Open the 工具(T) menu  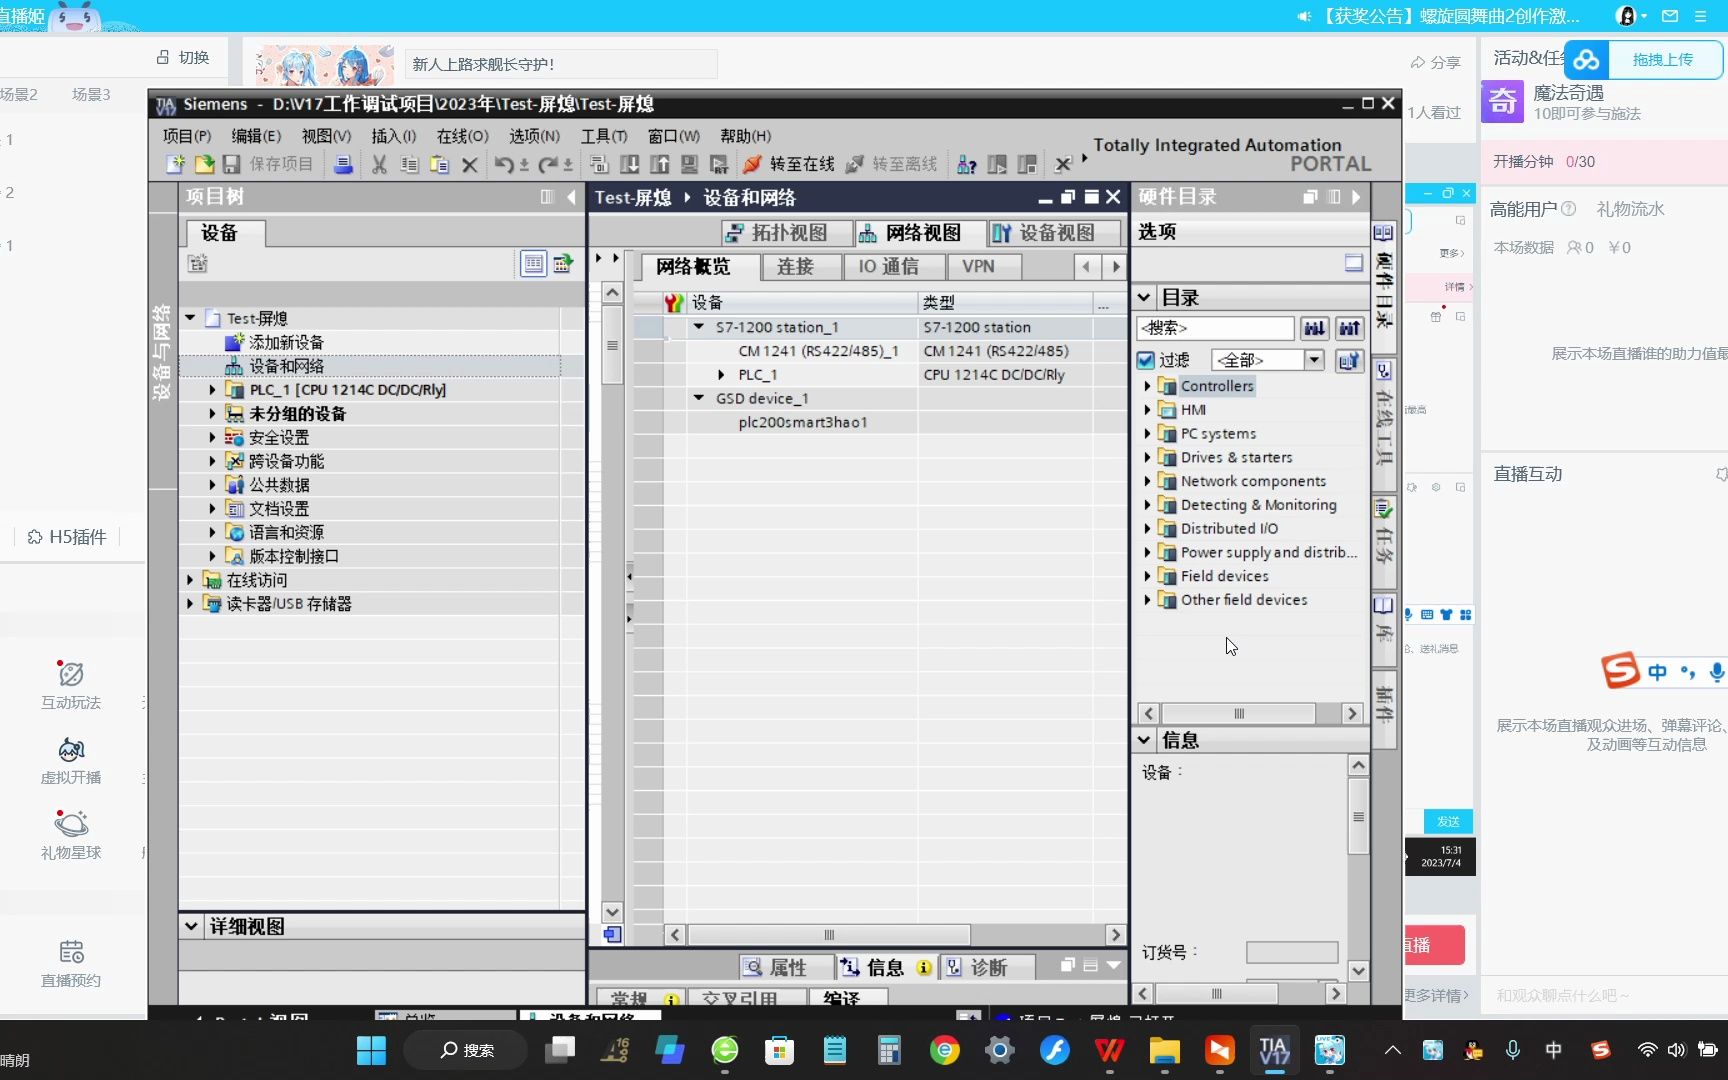(604, 136)
